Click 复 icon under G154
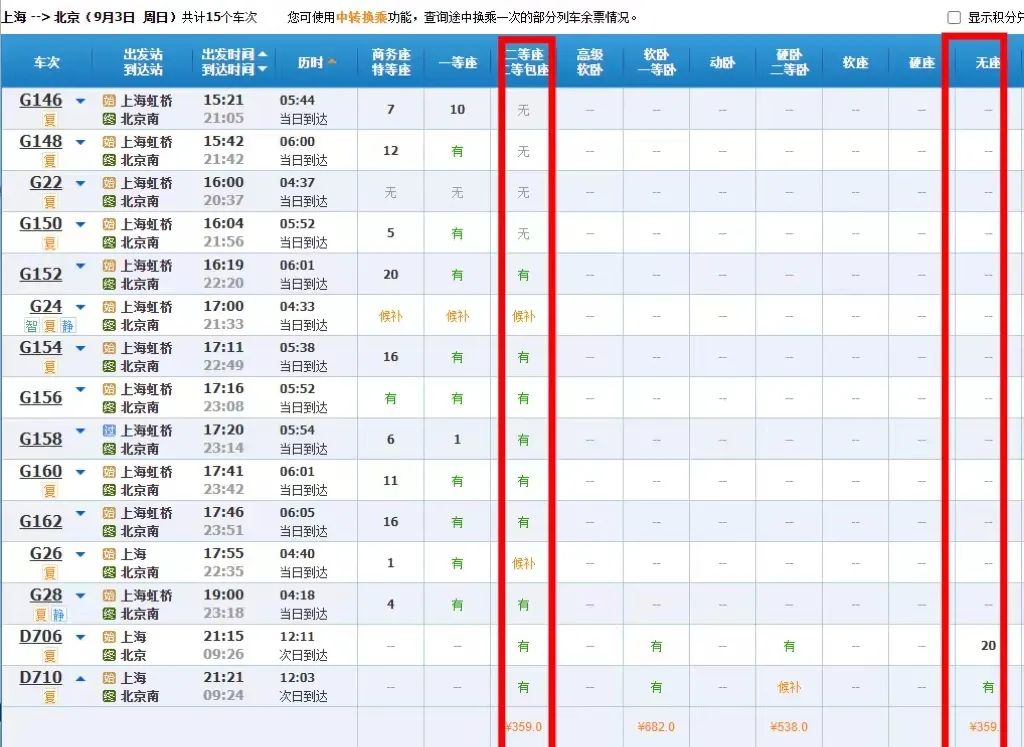The image size is (1024, 747). pyautogui.click(x=50, y=367)
